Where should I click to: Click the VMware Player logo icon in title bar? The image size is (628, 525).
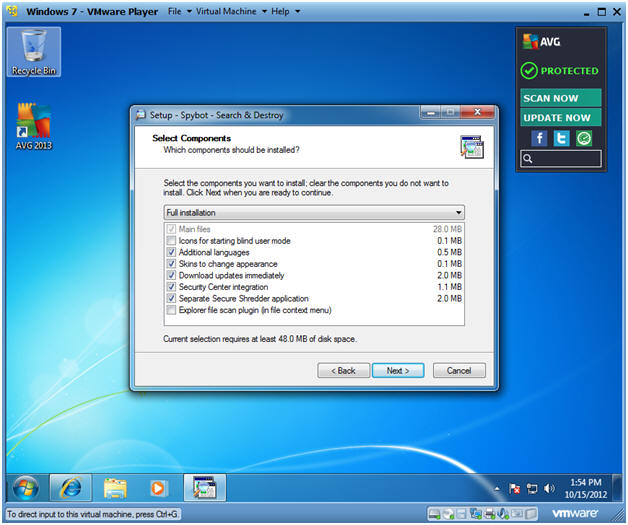(12, 11)
